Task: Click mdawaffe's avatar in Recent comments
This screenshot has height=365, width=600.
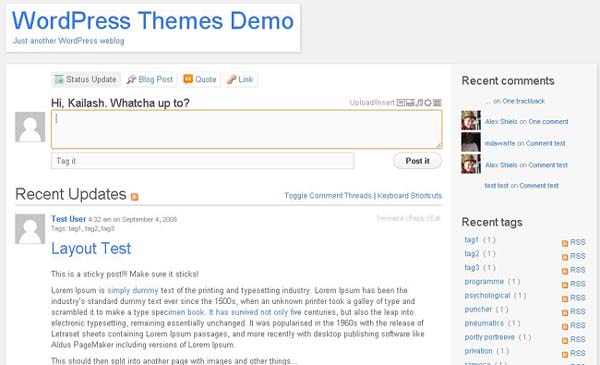Action: point(471,142)
